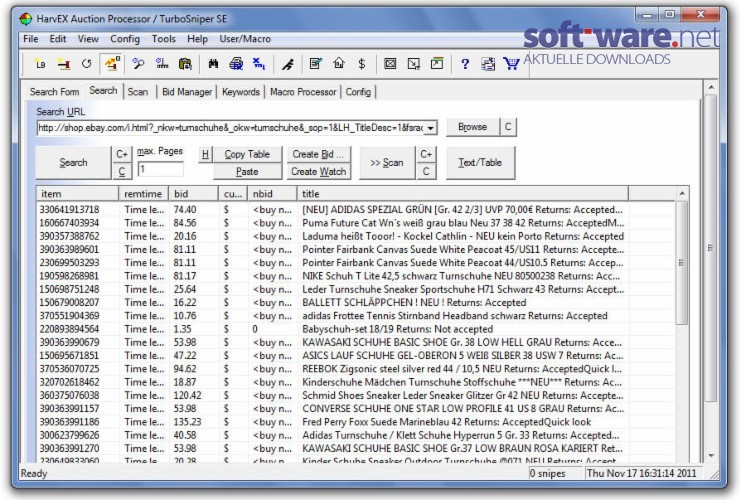
Task: Click the >> Scan button
Action: click(x=387, y=163)
